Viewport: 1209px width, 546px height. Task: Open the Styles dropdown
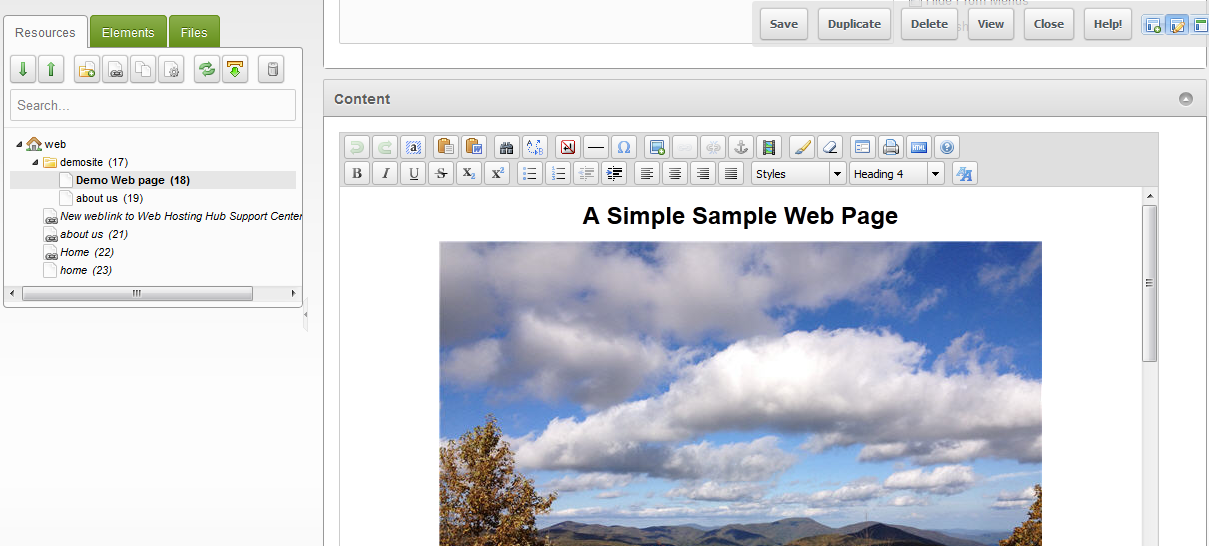click(x=798, y=174)
